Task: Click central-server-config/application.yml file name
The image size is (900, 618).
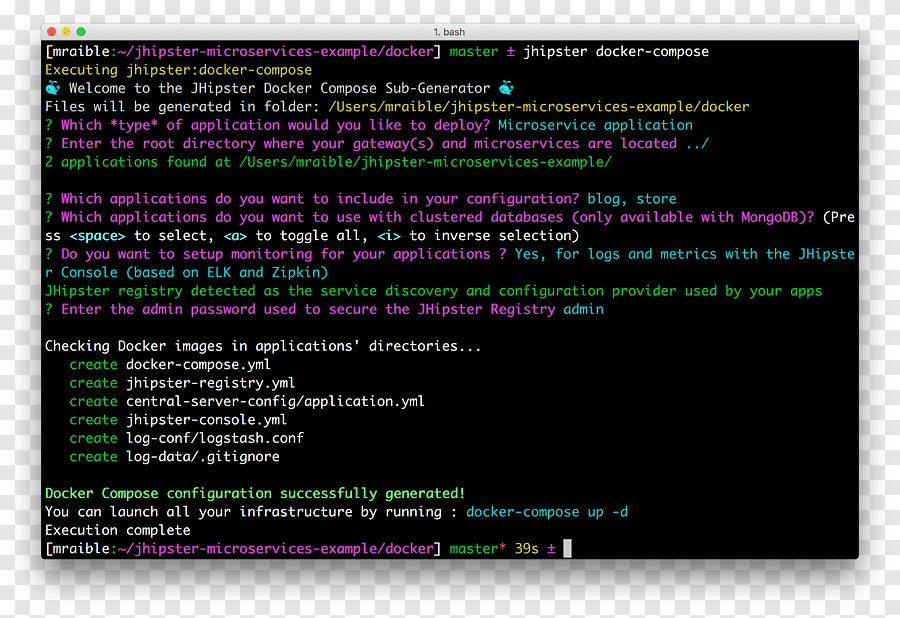Action: [x=275, y=402]
